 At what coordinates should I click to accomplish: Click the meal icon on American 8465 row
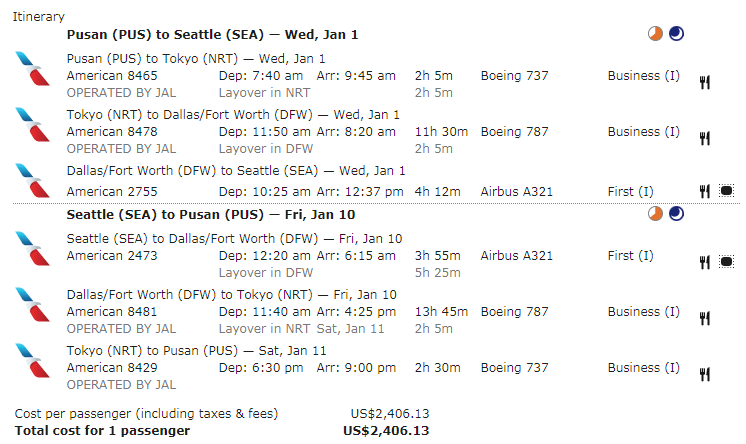(x=705, y=82)
